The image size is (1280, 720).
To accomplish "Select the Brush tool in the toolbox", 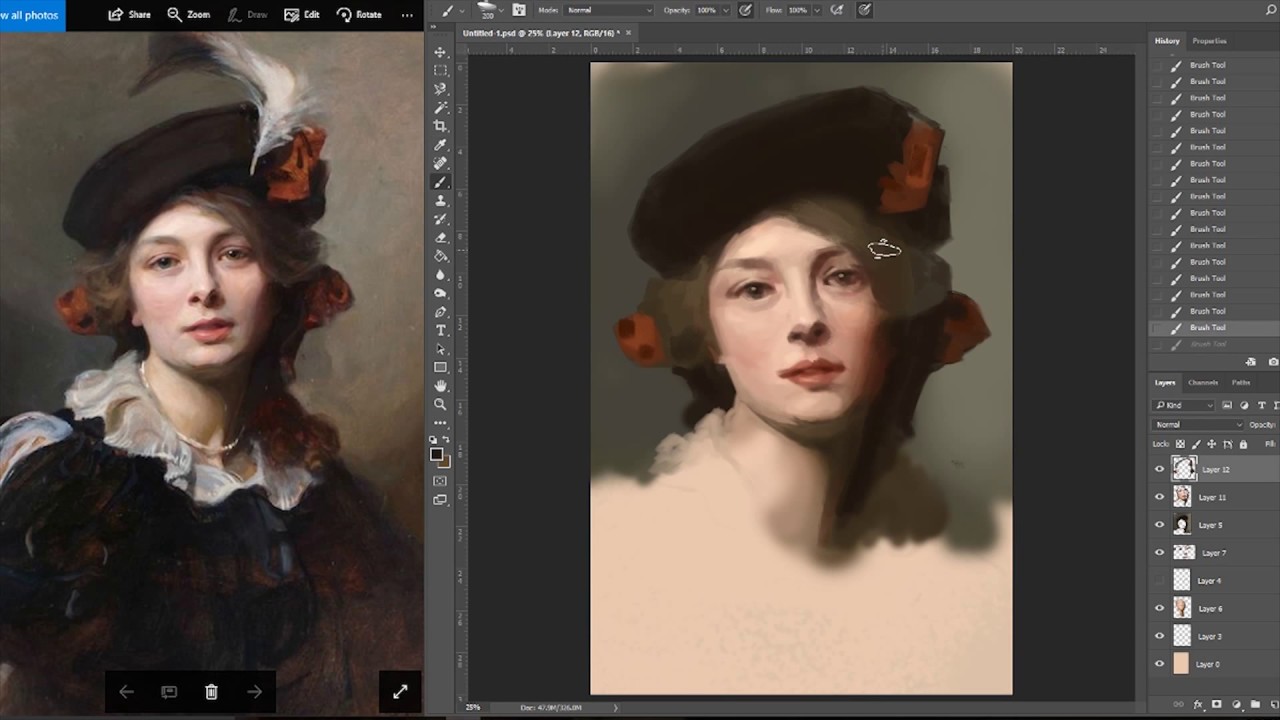I will click(440, 182).
